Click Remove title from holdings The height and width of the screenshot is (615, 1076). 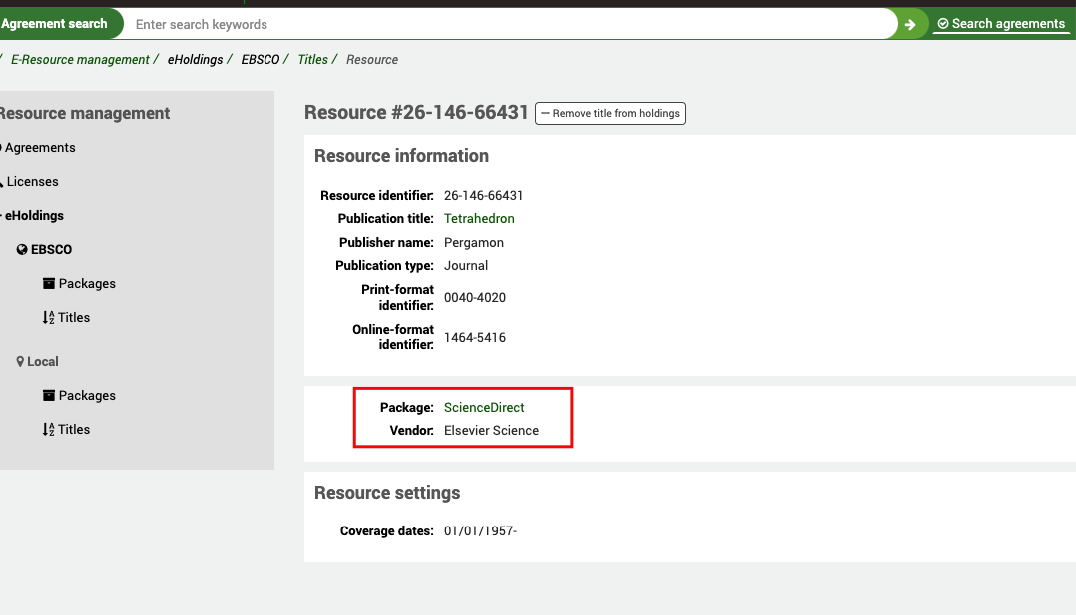(610, 113)
